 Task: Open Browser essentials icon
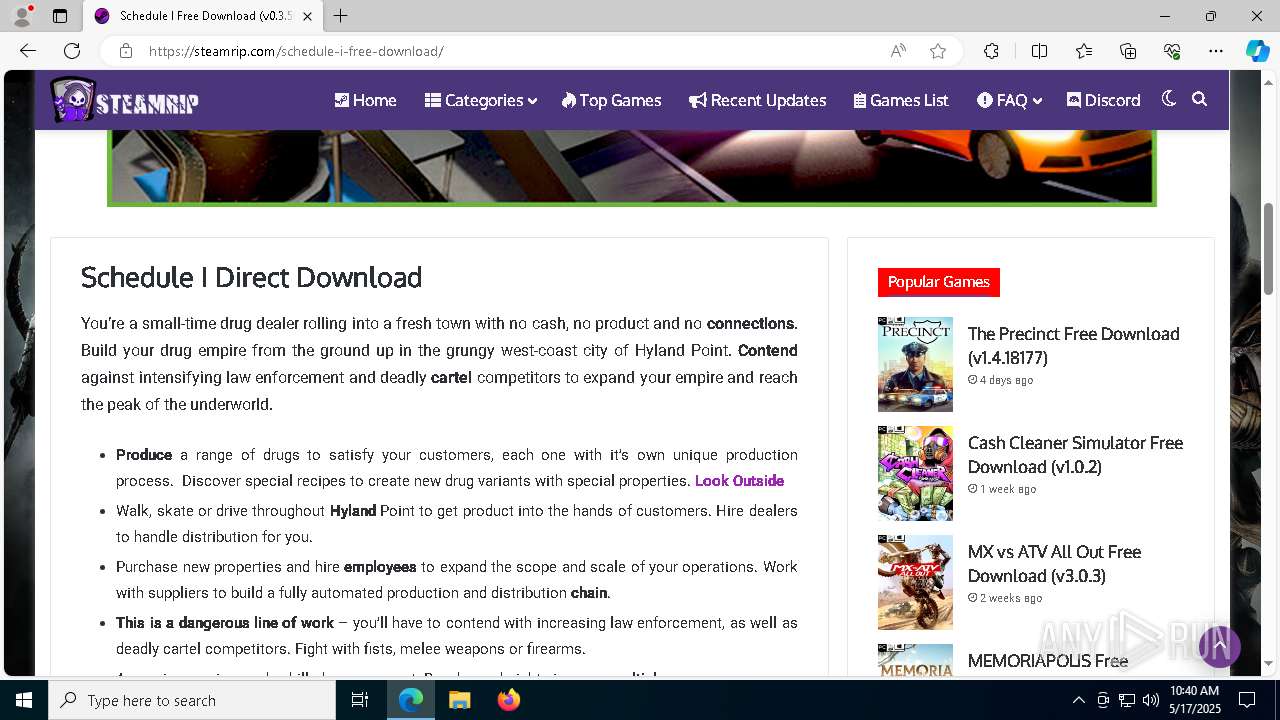1172,51
